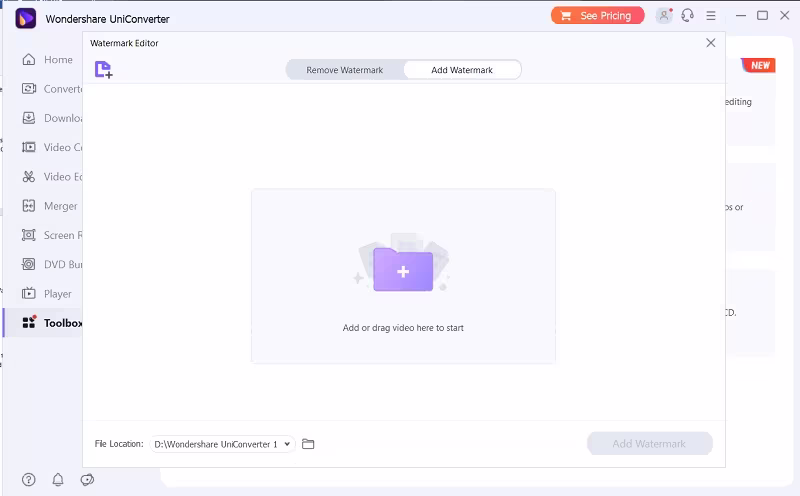Click the Home house icon
Screen dimensions: 800x496
[x=29, y=60]
